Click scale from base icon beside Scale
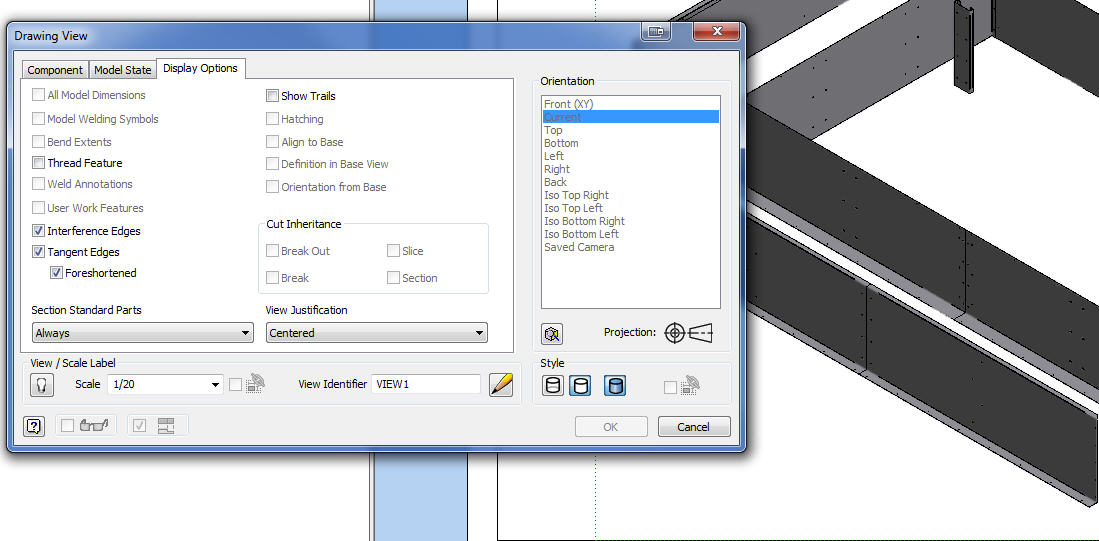1099x541 pixels. tap(256, 384)
